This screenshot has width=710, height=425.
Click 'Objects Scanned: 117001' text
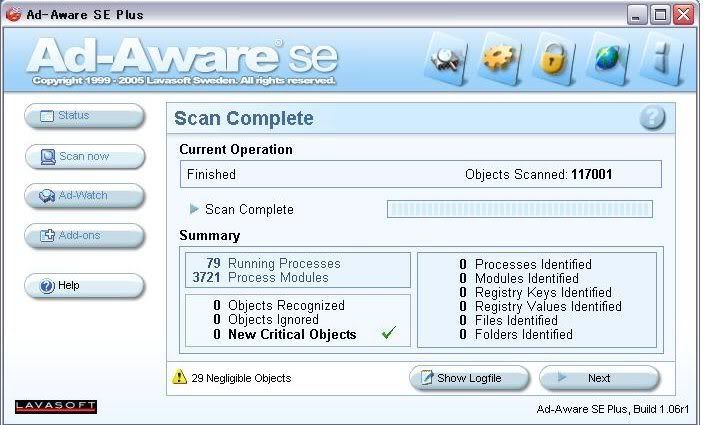tap(538, 174)
